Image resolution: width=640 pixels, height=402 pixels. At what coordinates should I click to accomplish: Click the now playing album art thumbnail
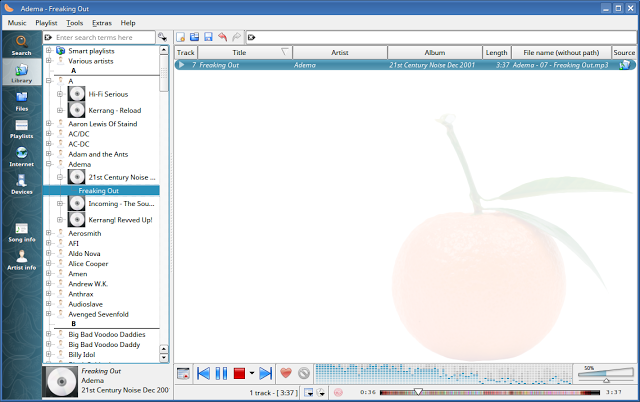(61, 382)
